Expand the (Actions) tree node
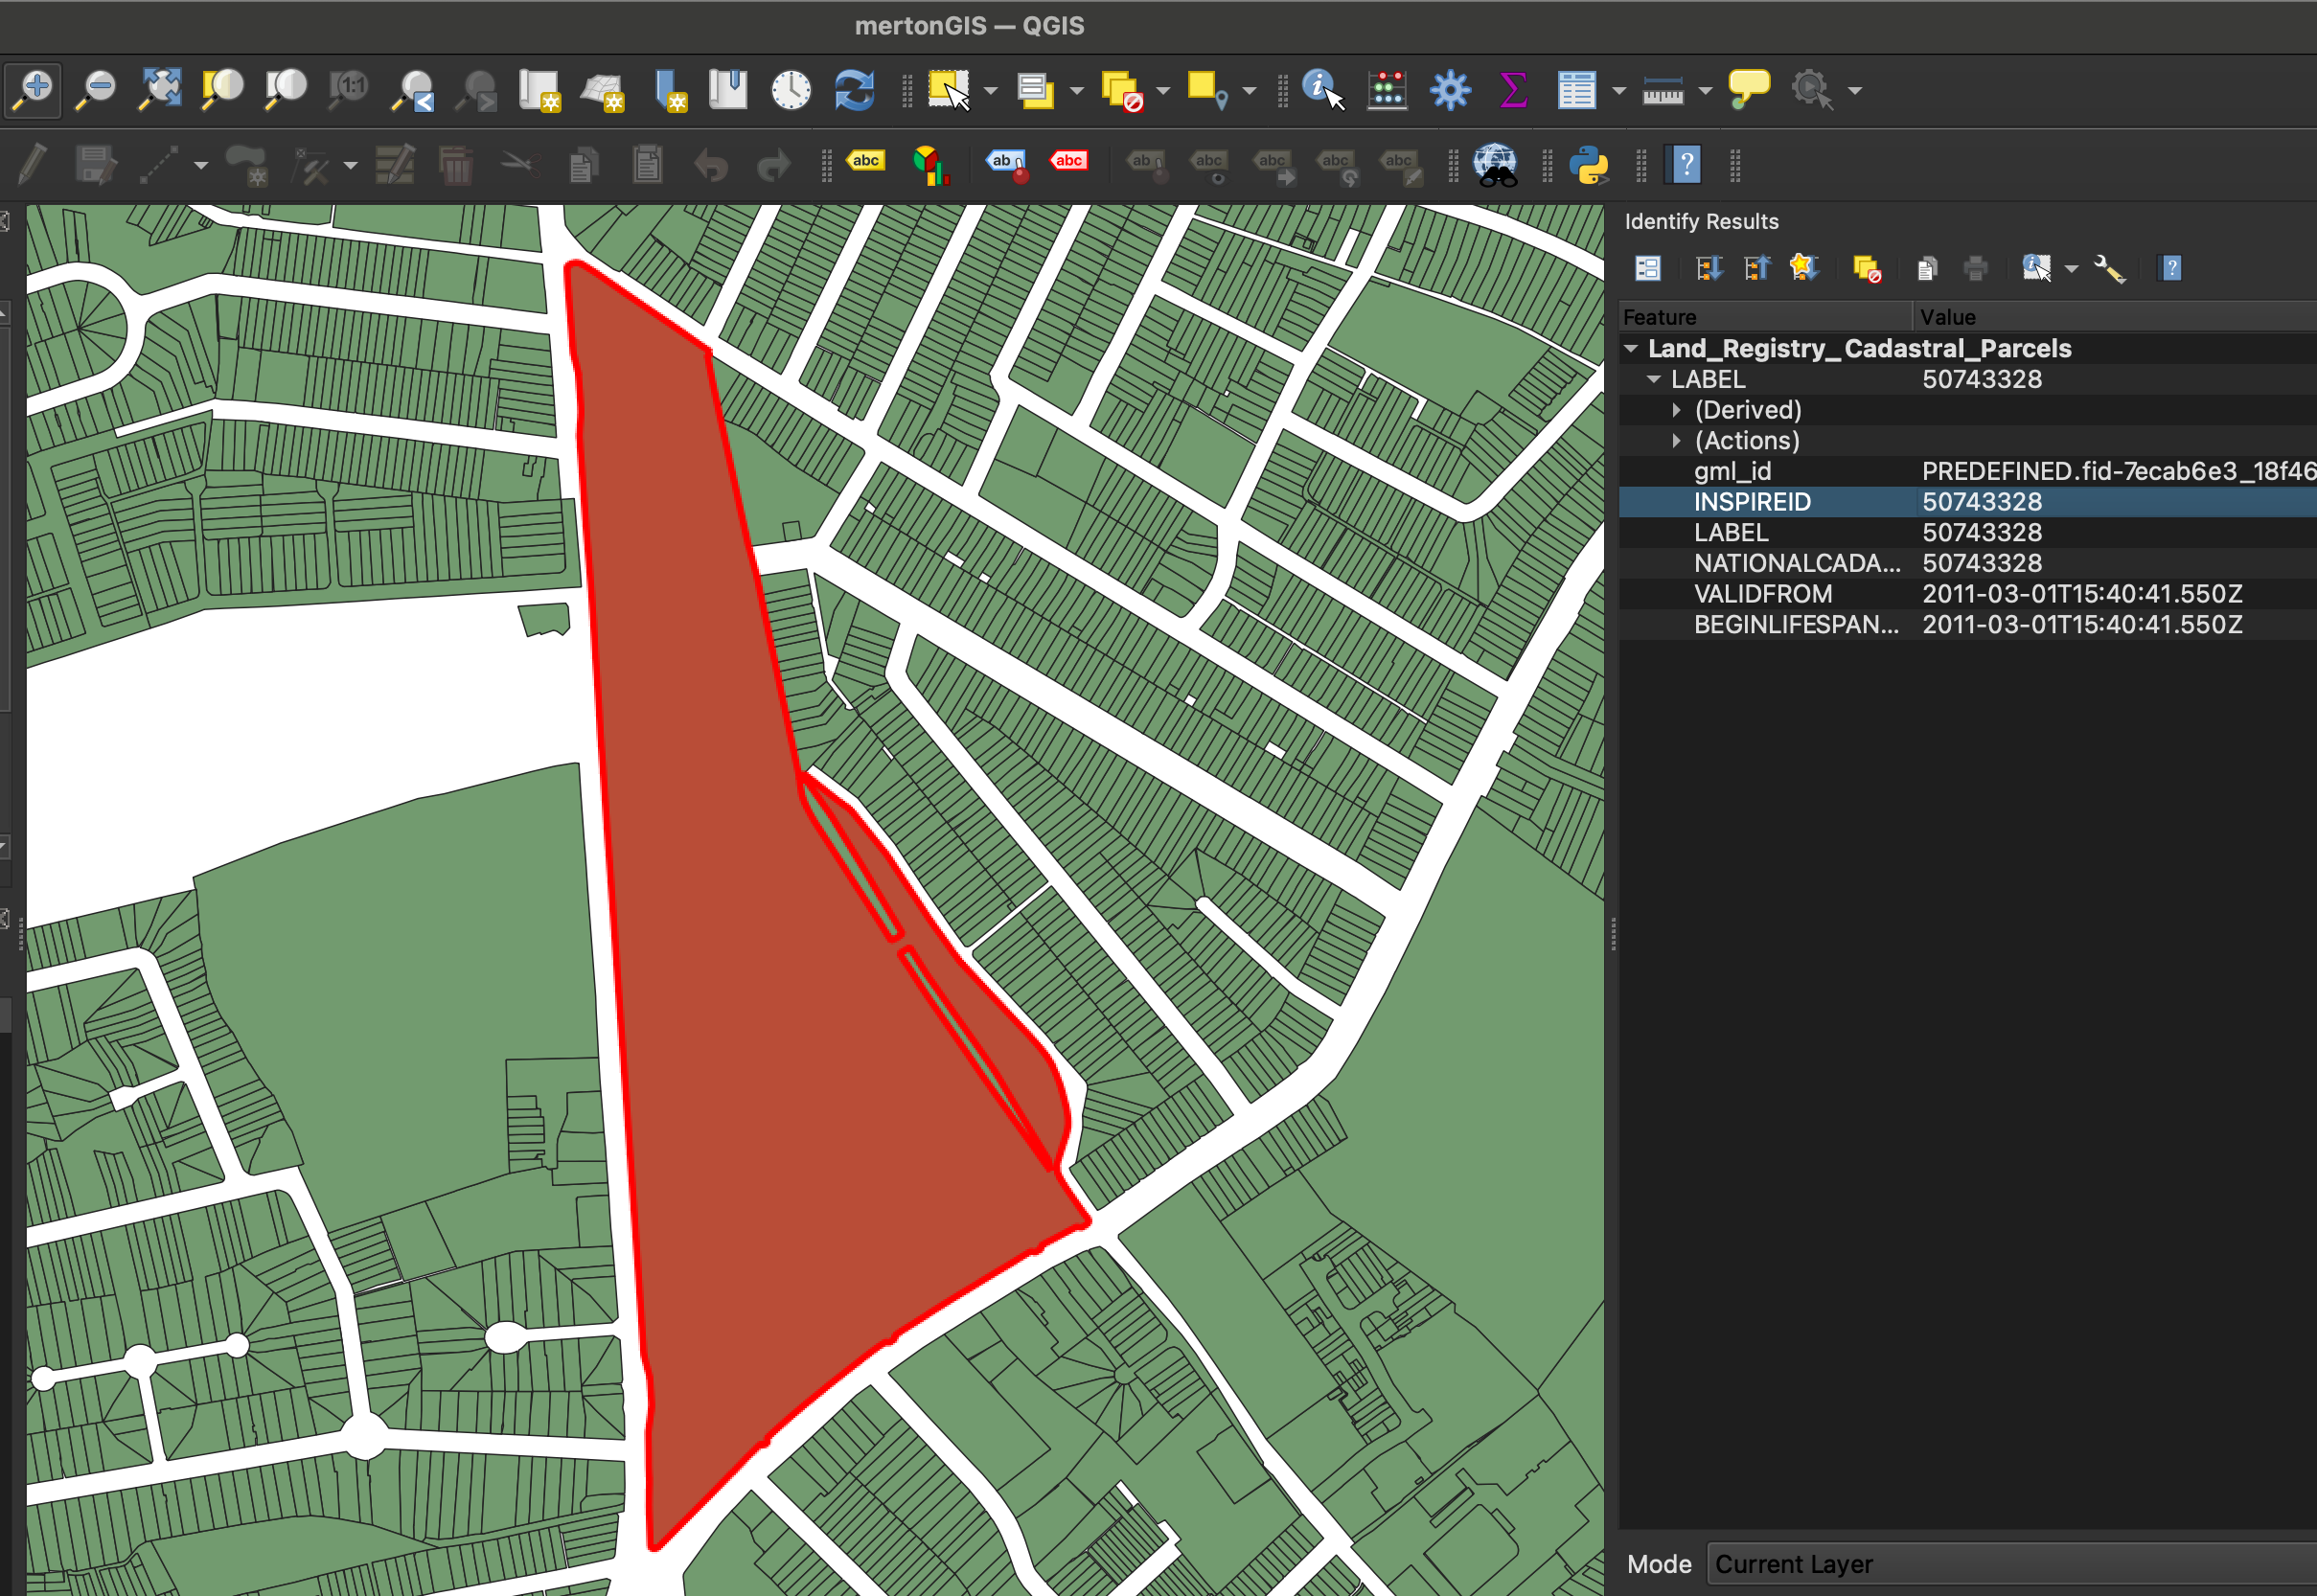The width and height of the screenshot is (2317, 1596). click(1677, 441)
